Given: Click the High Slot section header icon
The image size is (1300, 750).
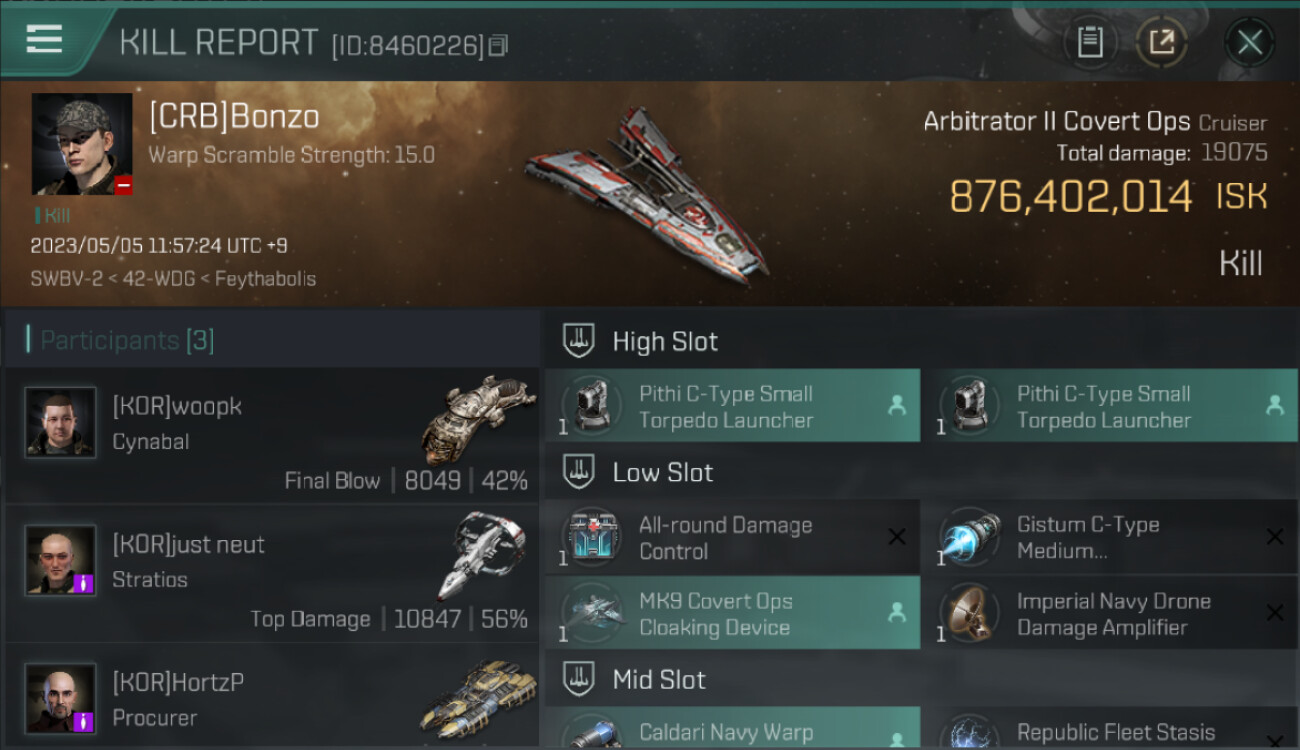Looking at the screenshot, I should point(579,341).
